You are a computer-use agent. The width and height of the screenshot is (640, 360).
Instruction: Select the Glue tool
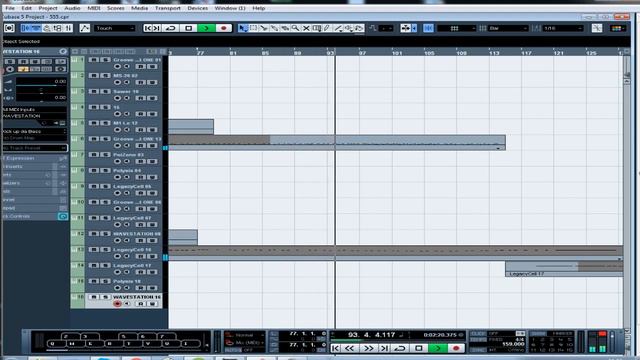[x=275, y=28]
